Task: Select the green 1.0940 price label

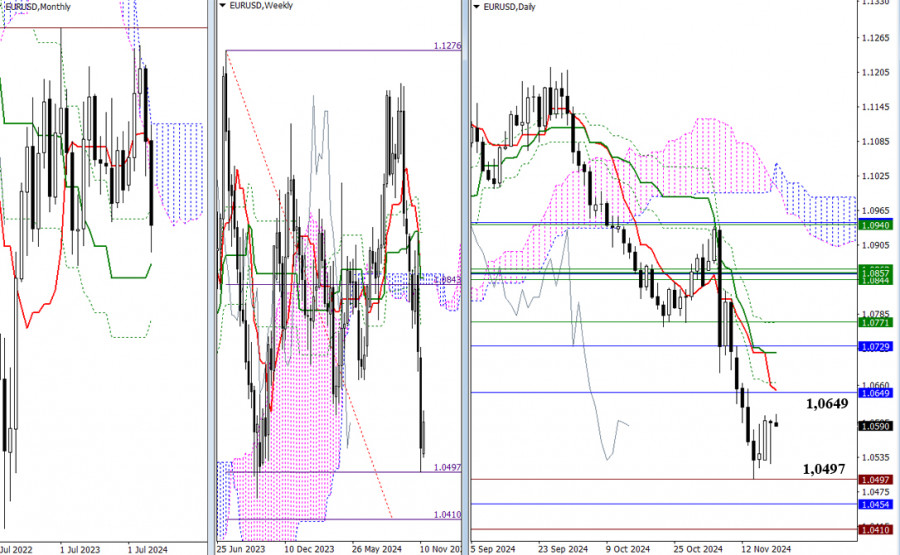Action: [875, 226]
